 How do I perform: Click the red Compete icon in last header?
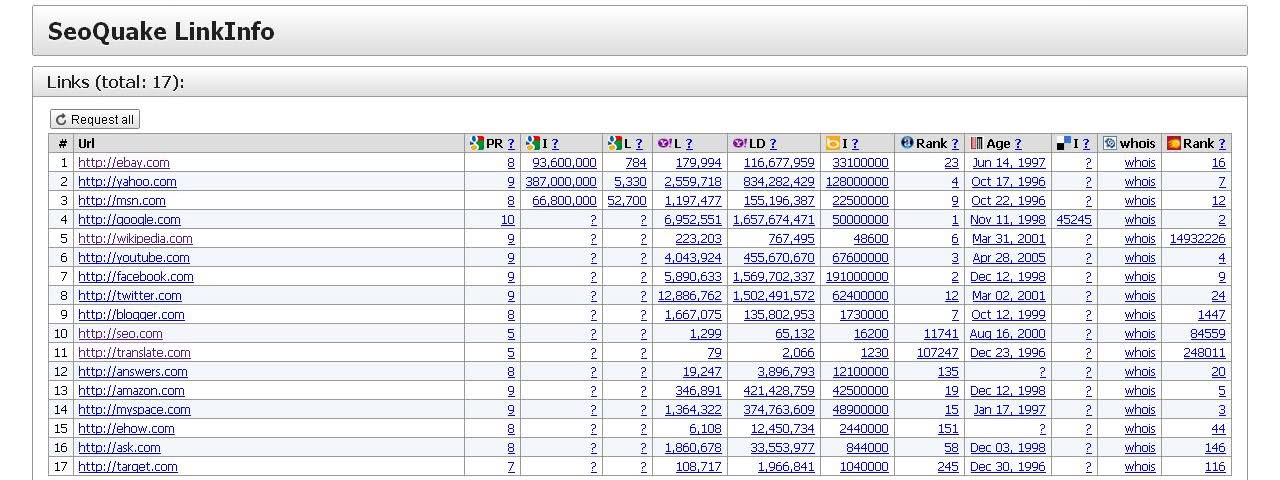coord(1173,143)
